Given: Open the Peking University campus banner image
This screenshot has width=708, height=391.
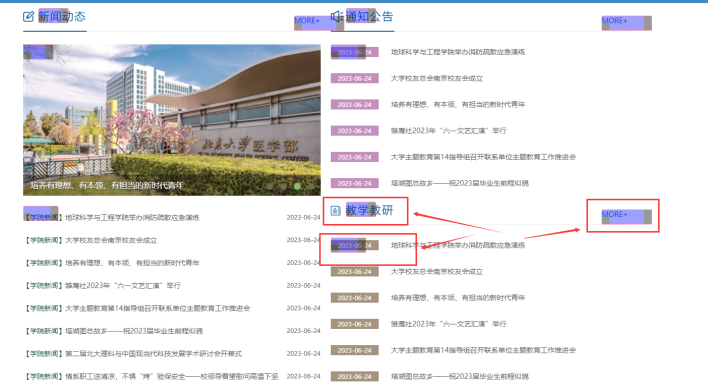Looking at the screenshot, I should point(172,120).
